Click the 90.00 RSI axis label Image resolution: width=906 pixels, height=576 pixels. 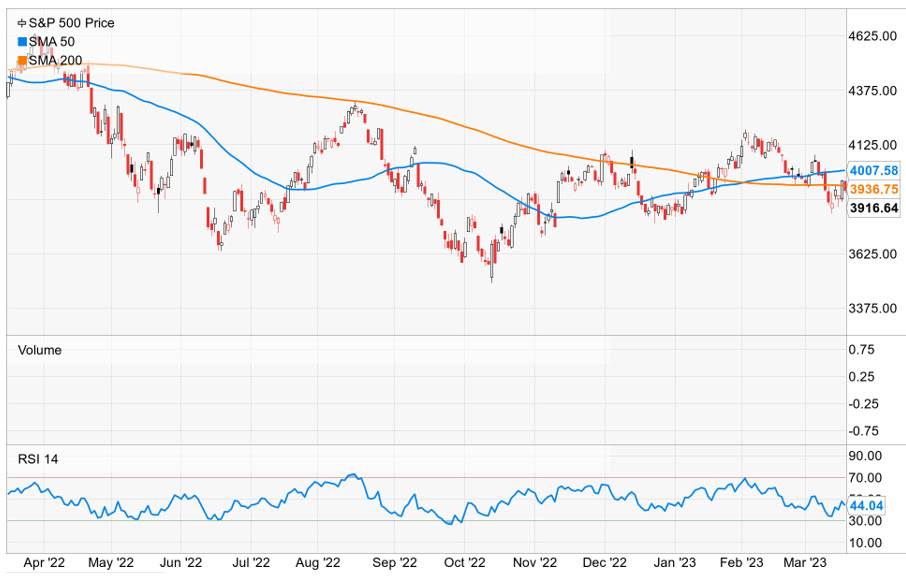(x=865, y=456)
